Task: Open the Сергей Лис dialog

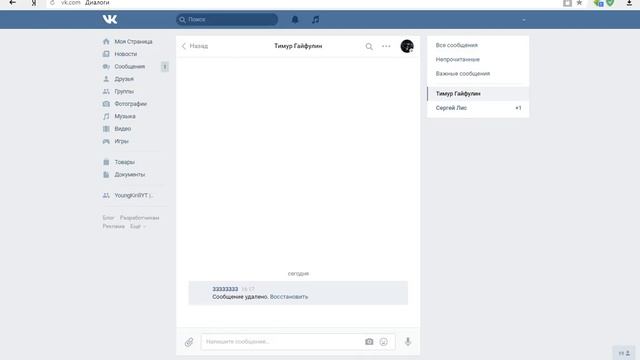Action: 478,108
